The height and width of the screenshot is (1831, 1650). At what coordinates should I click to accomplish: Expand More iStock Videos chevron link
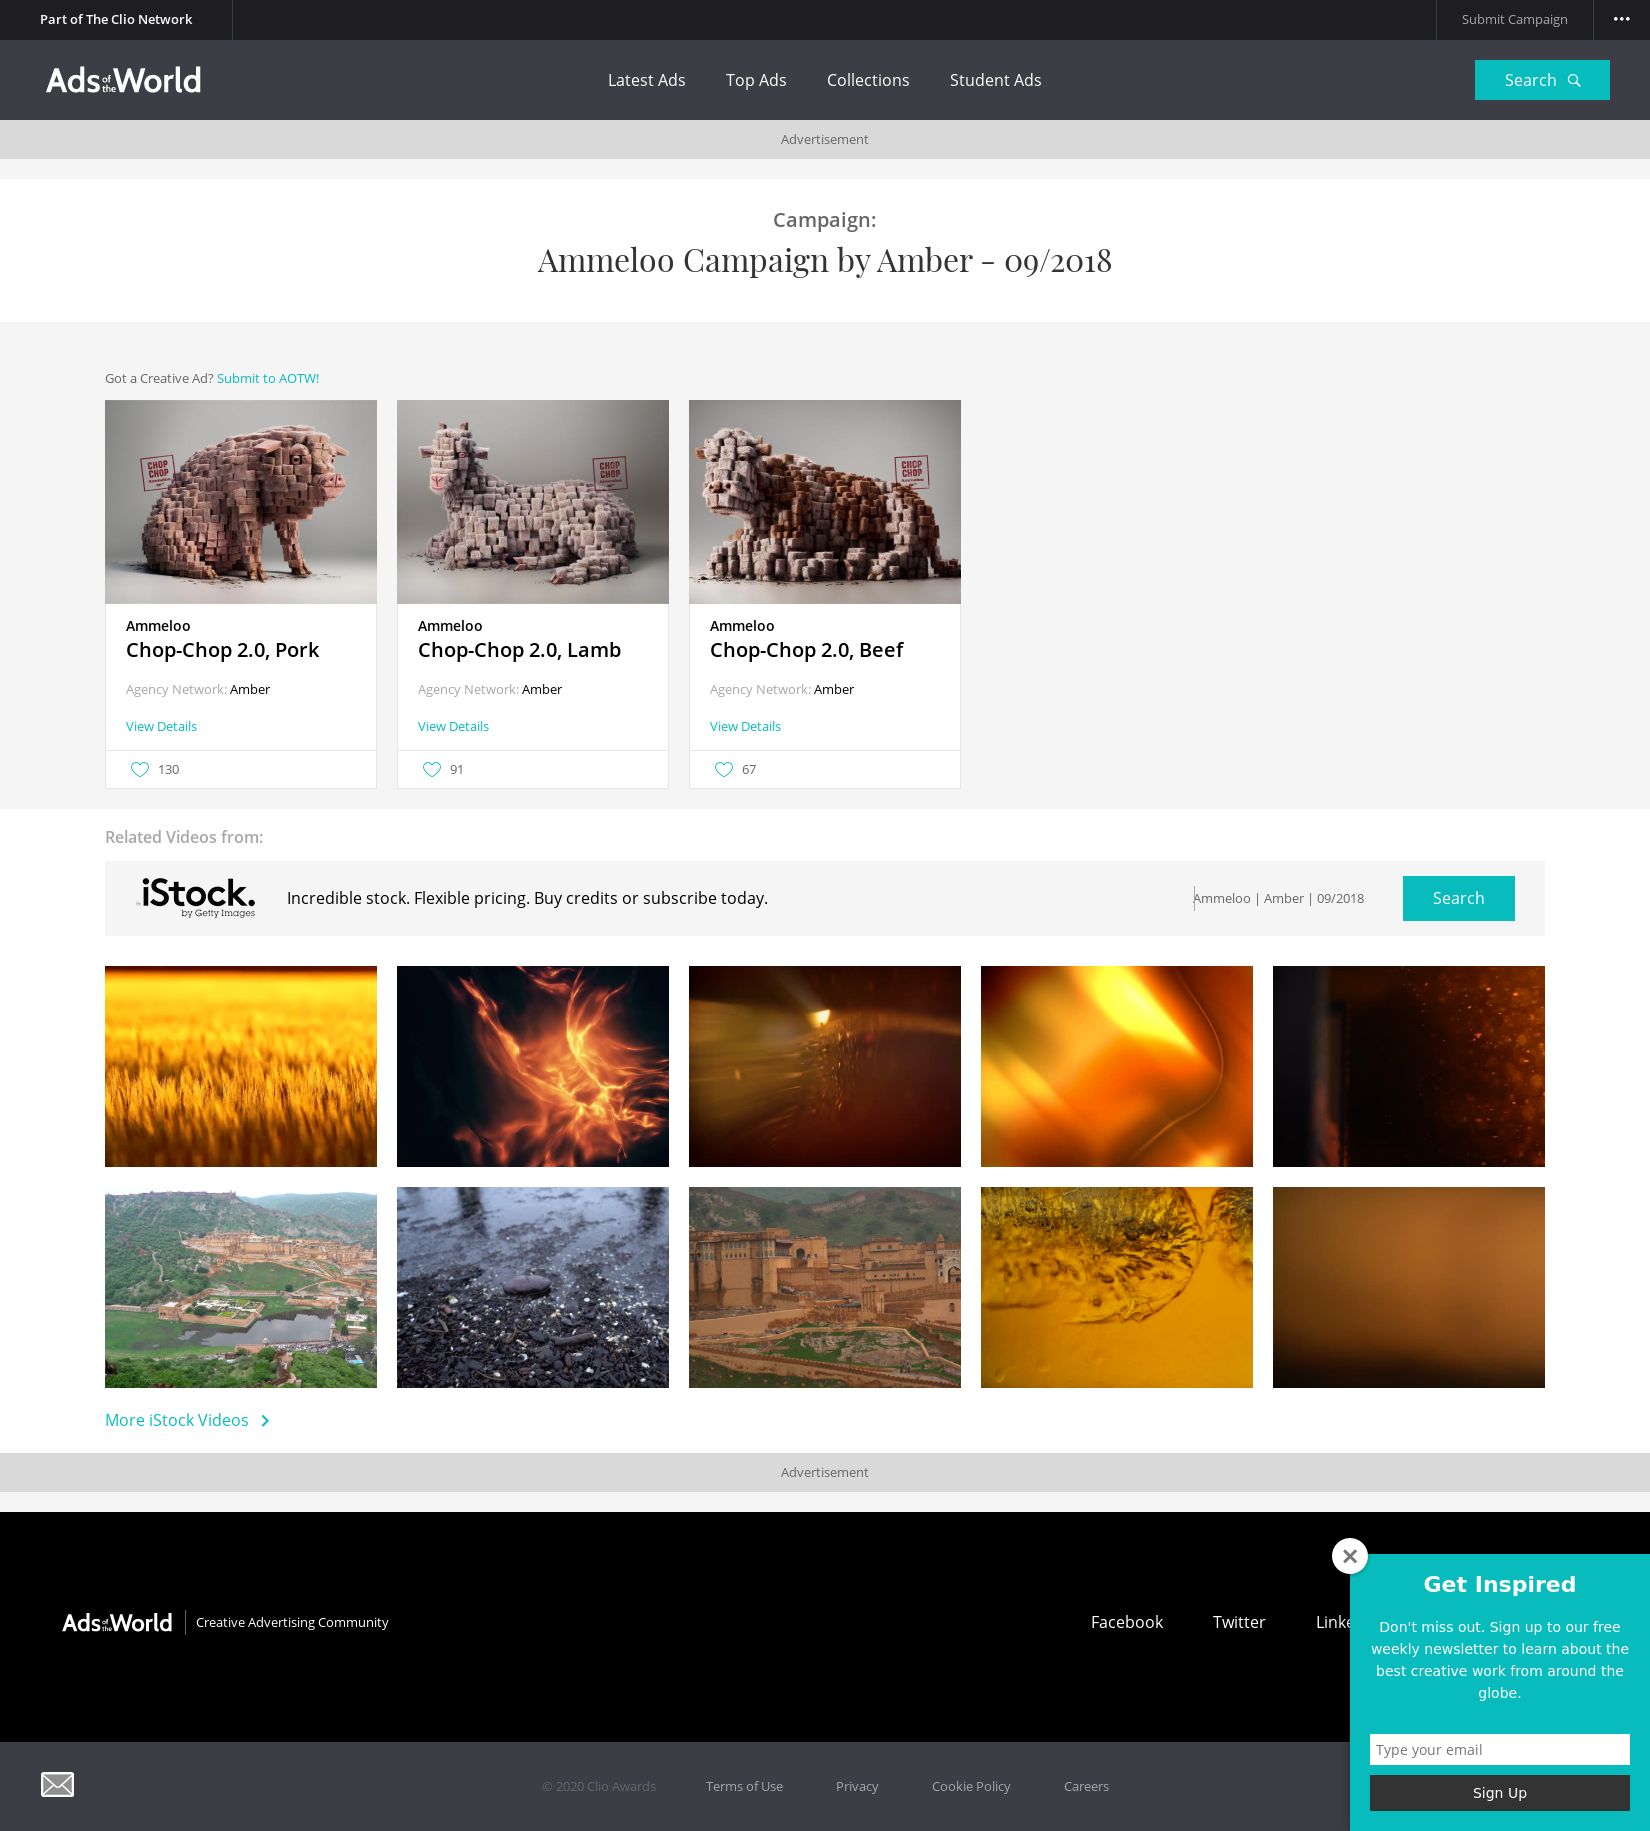click(187, 1420)
